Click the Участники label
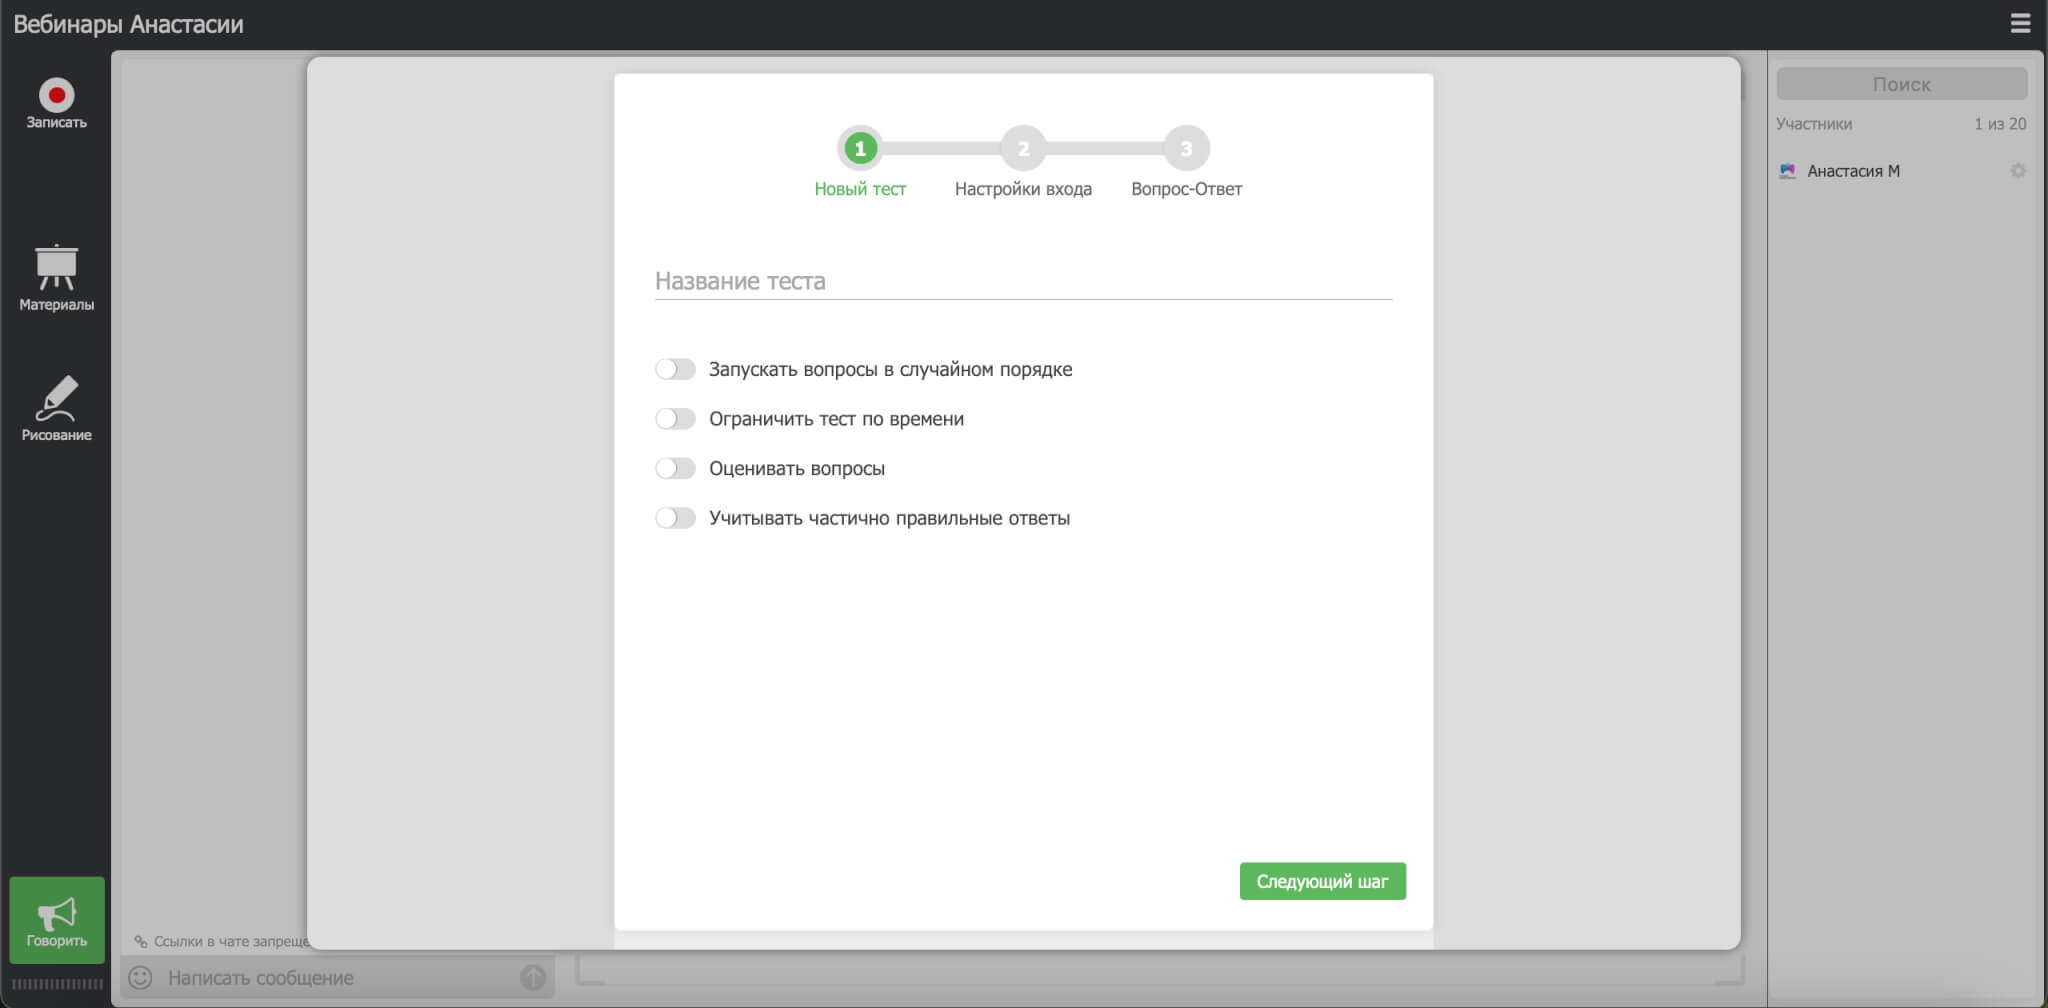The image size is (2048, 1008). (x=1814, y=124)
